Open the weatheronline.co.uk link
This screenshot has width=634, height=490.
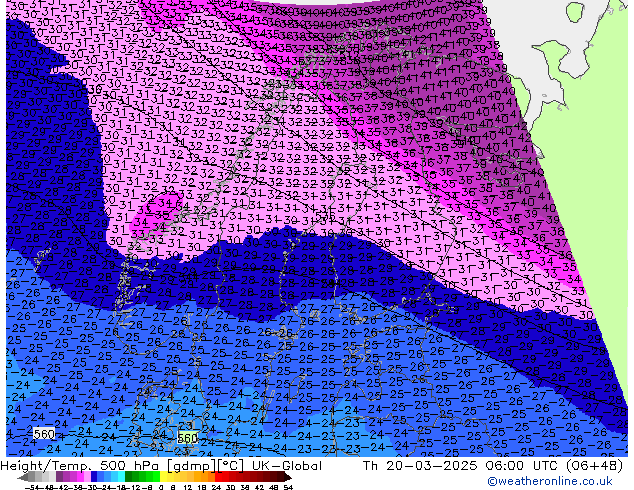point(549,481)
